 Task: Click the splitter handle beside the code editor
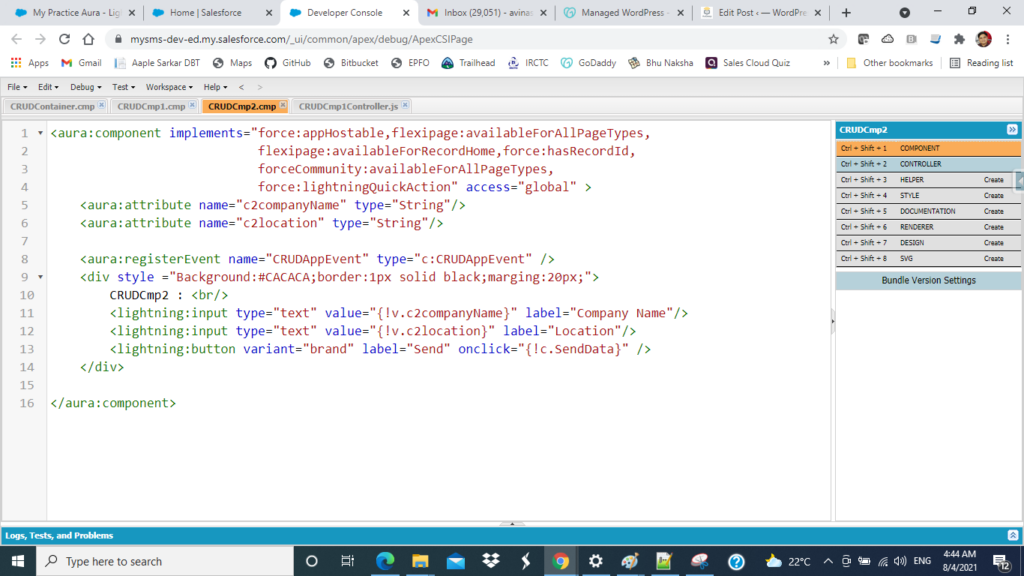(x=833, y=321)
